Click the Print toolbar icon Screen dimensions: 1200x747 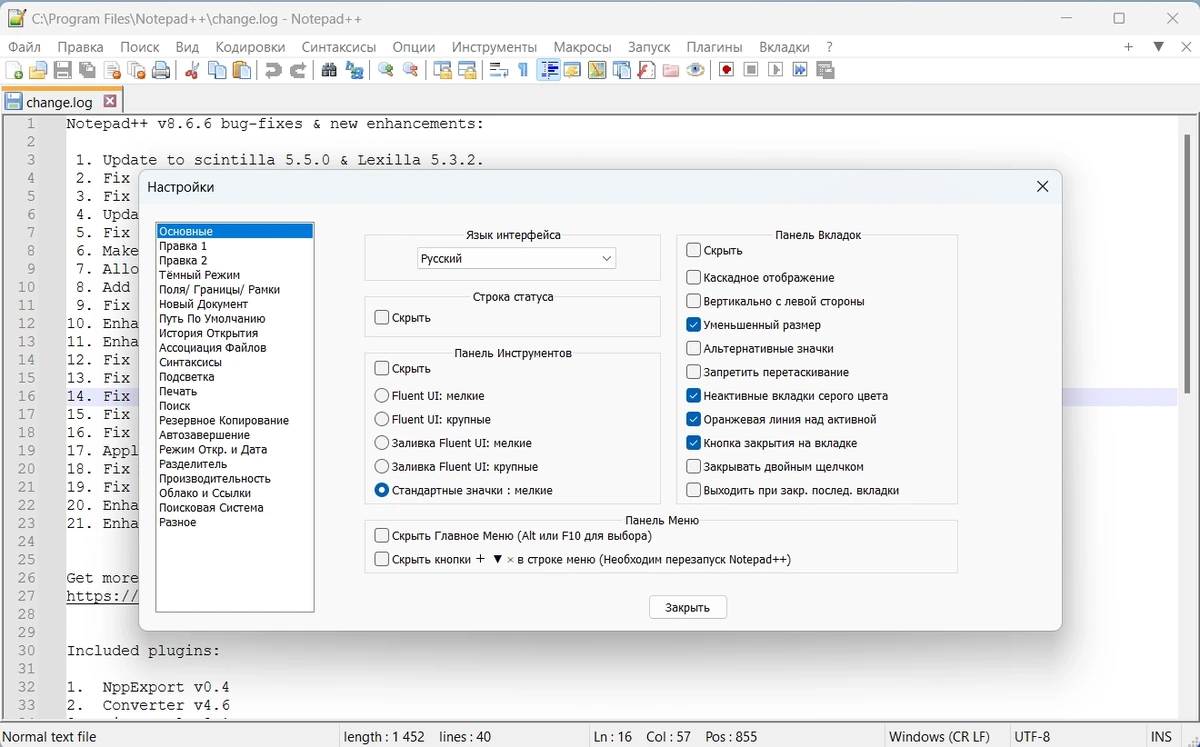tap(160, 70)
